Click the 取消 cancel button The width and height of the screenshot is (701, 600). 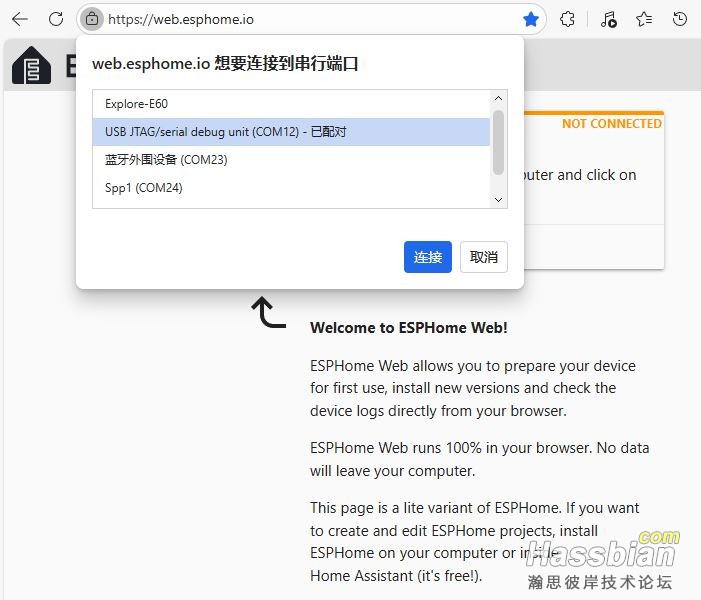coord(484,257)
